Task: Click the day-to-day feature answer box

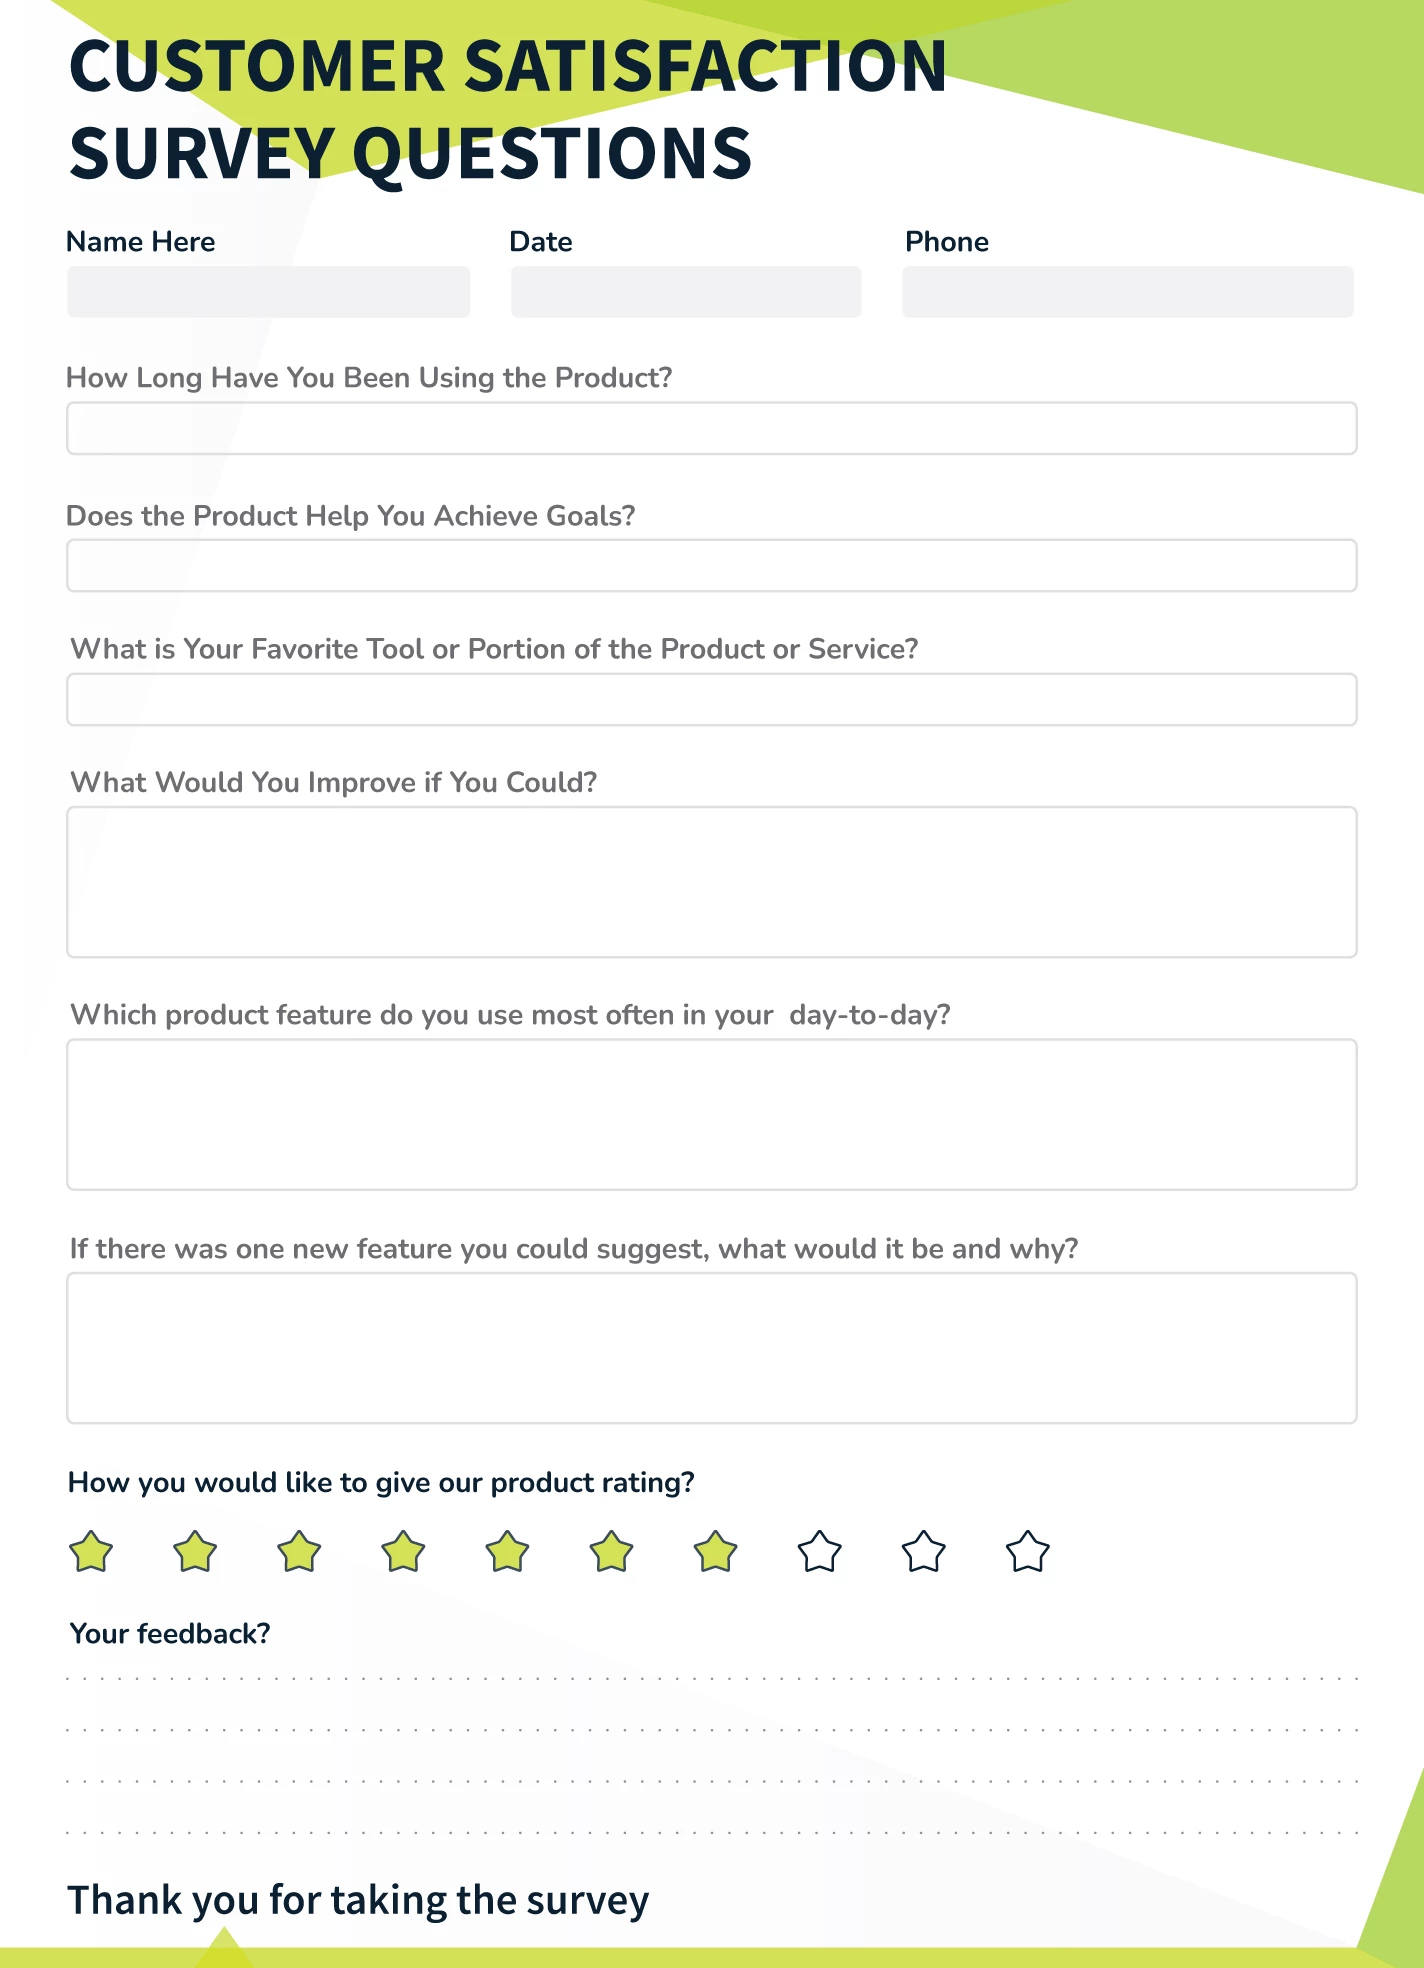Action: (x=711, y=1115)
